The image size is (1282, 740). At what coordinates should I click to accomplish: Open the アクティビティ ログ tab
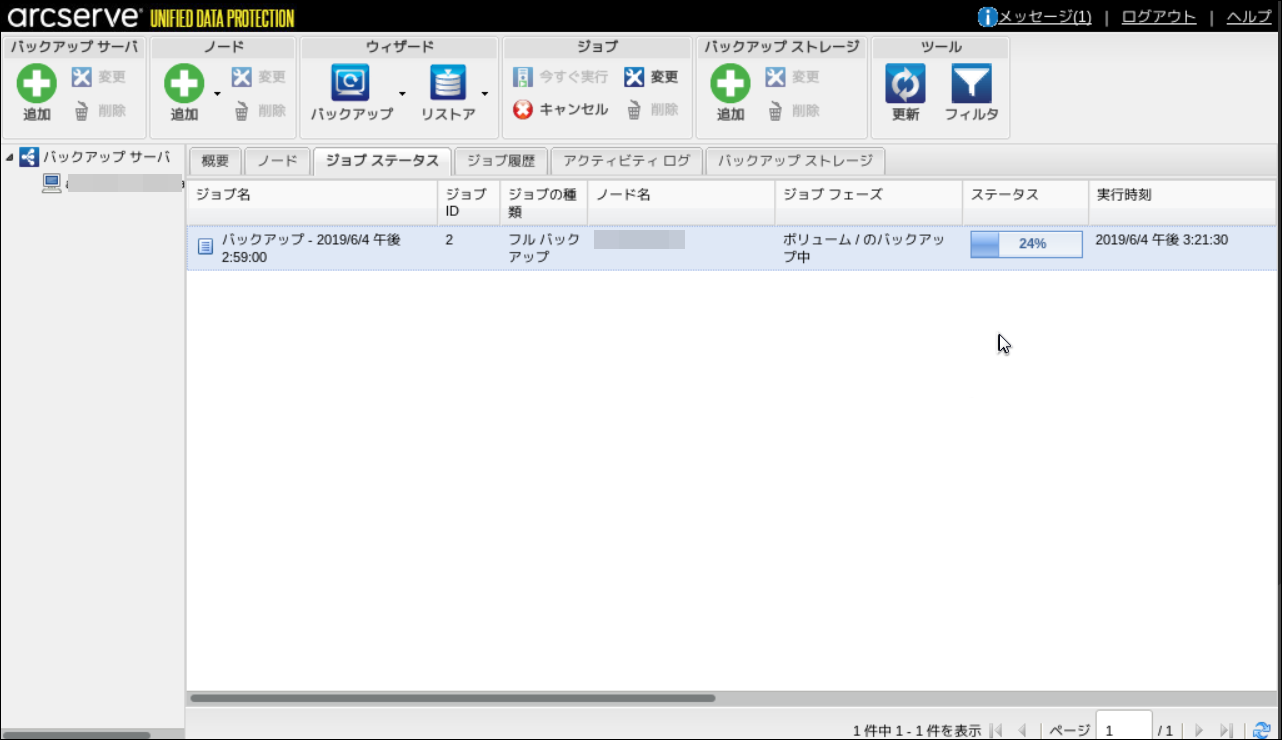[x=626, y=161]
